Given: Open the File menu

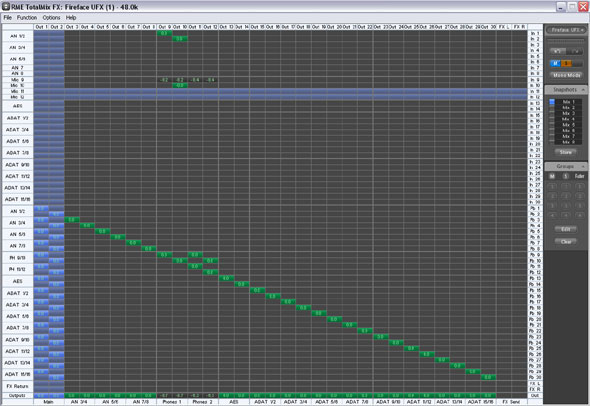Looking at the screenshot, I should coord(8,18).
